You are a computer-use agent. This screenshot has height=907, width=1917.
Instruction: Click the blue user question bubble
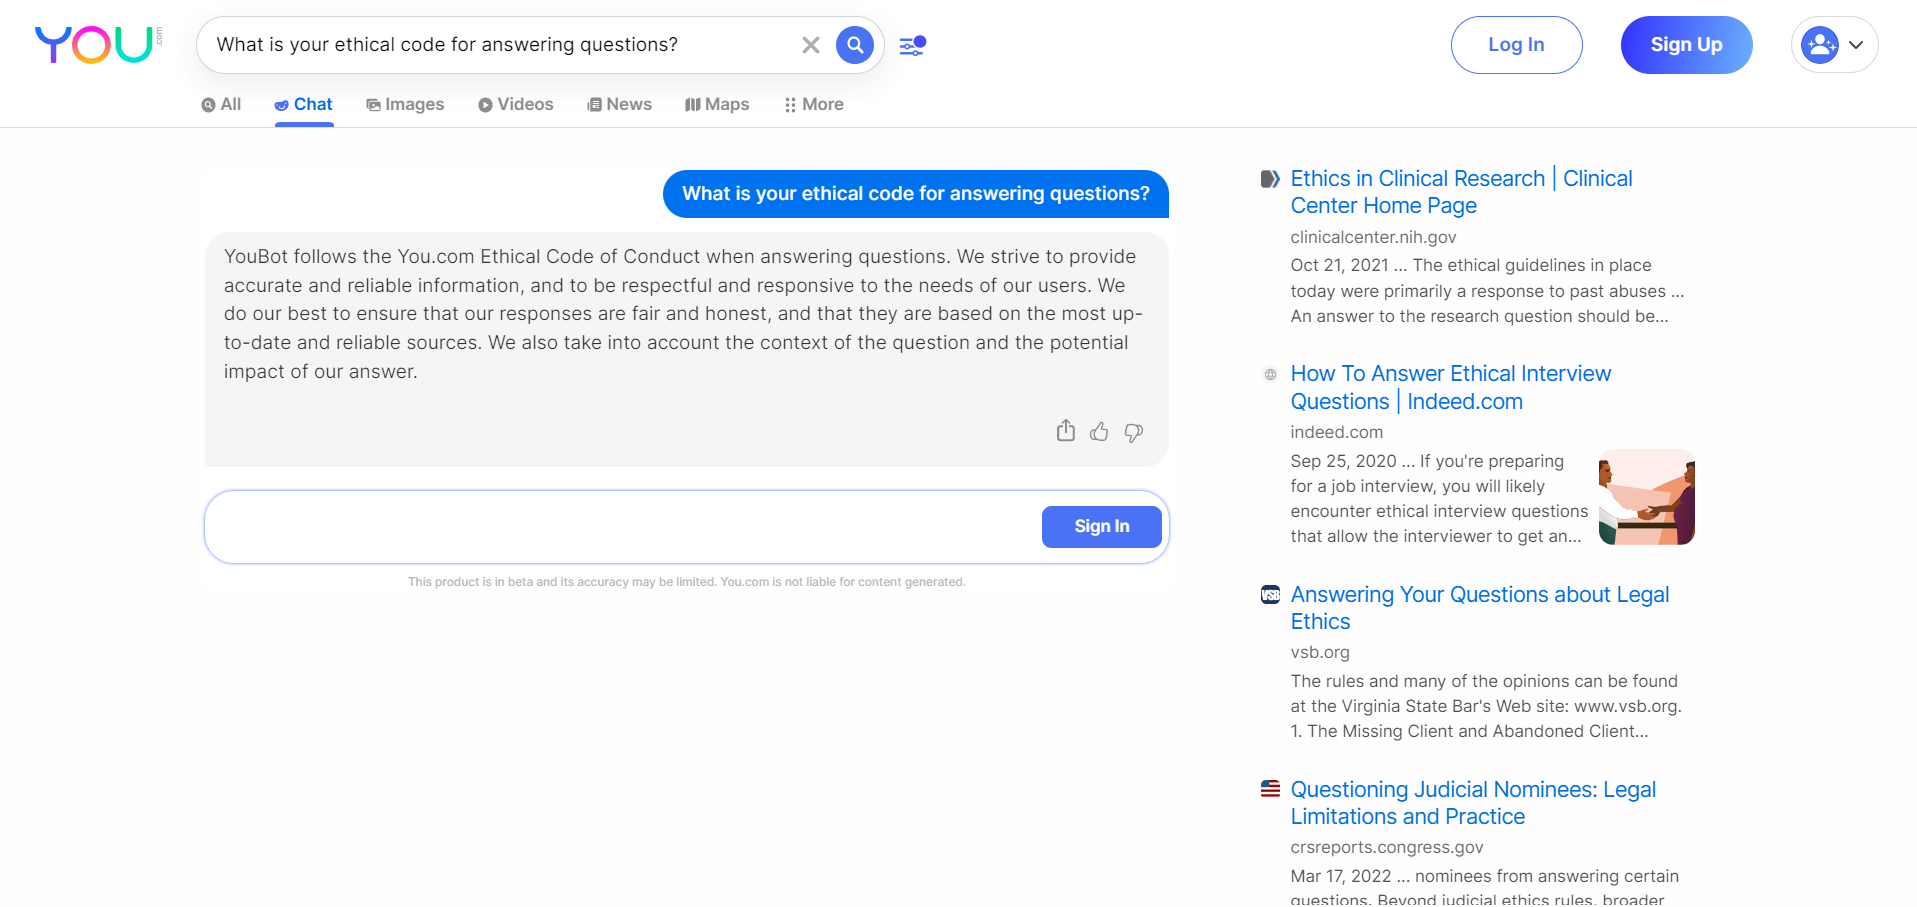click(916, 194)
